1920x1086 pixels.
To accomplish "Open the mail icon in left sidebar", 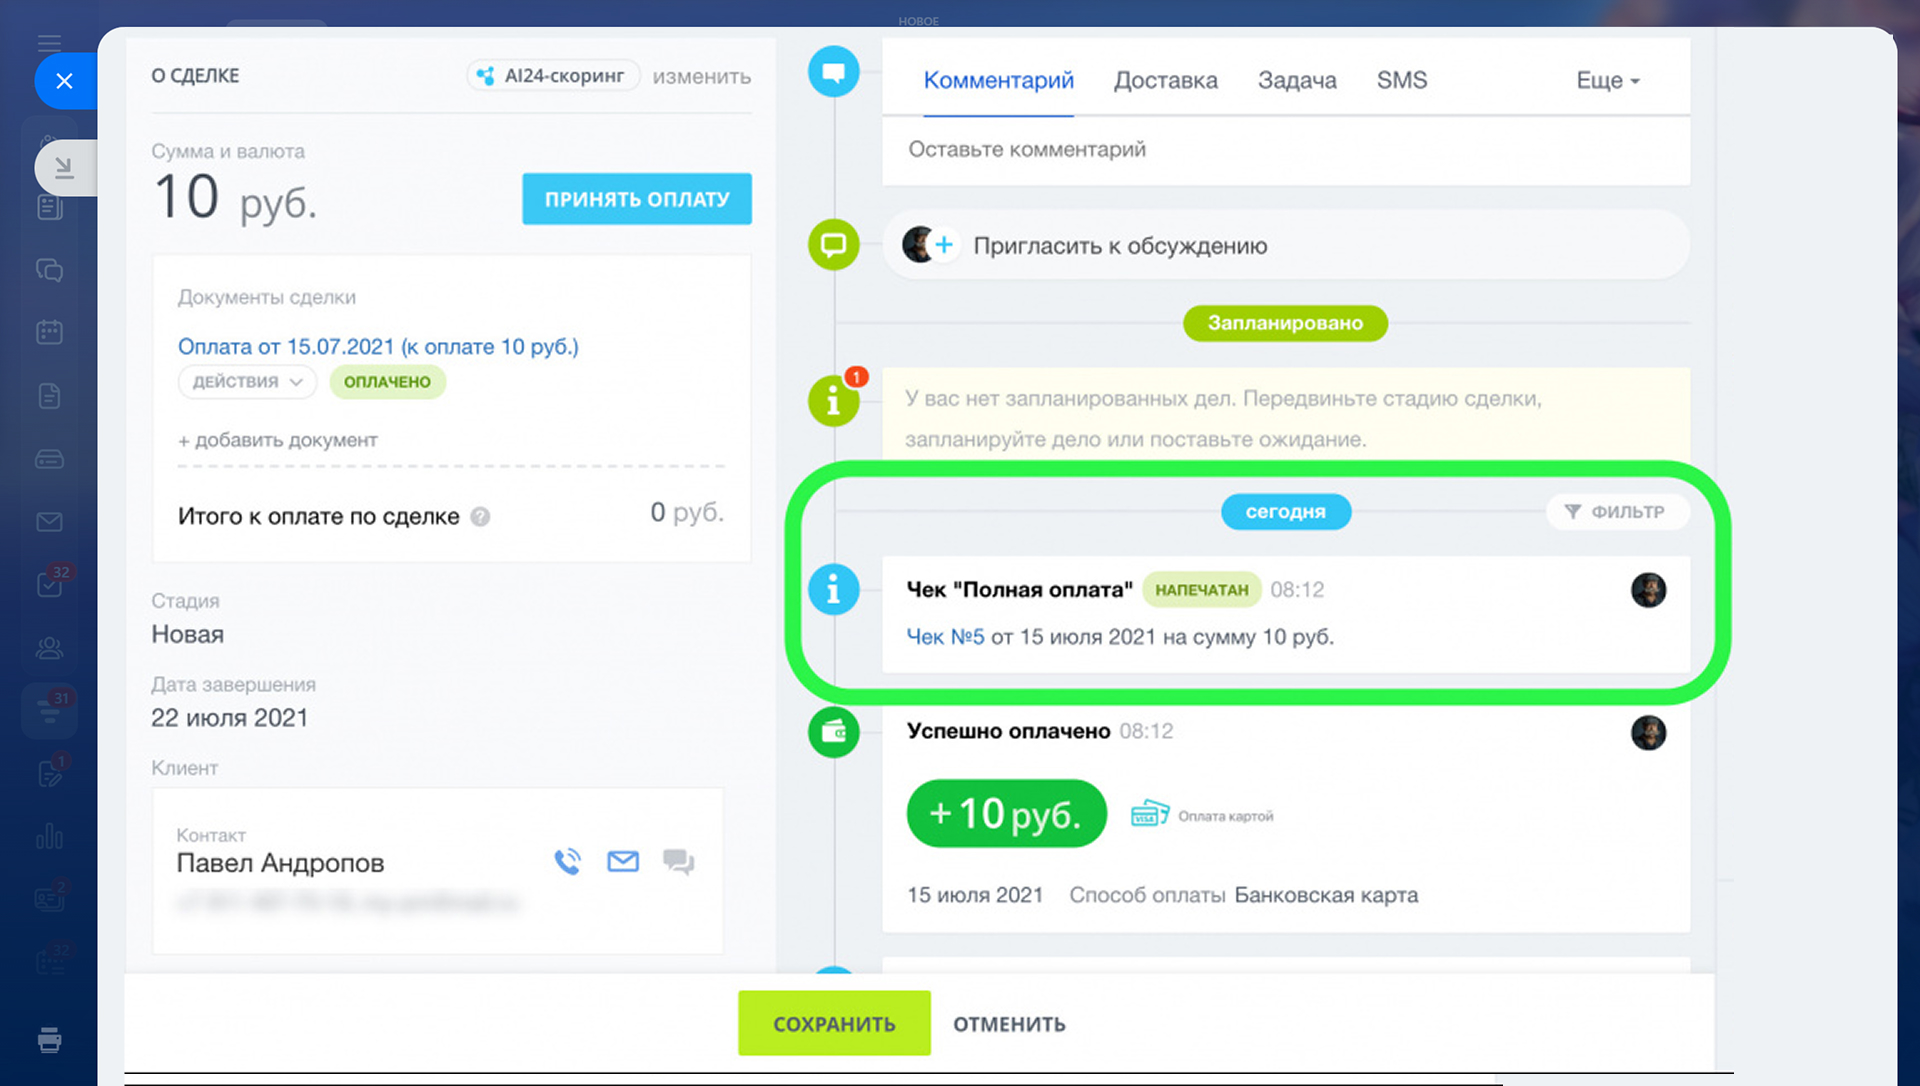I will pos(49,522).
